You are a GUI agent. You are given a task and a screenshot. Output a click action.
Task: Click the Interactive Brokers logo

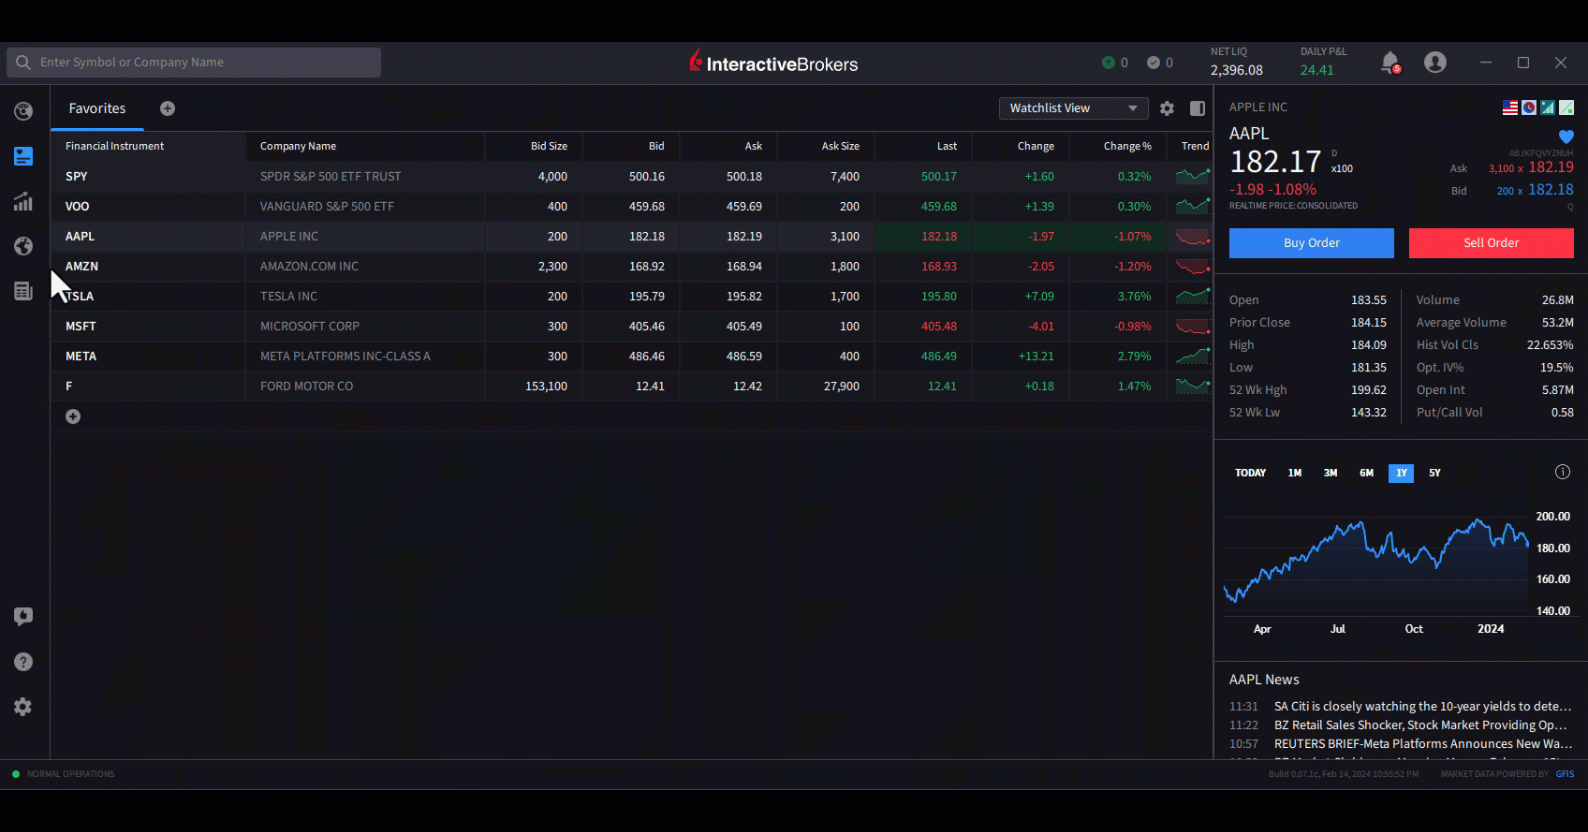click(773, 62)
